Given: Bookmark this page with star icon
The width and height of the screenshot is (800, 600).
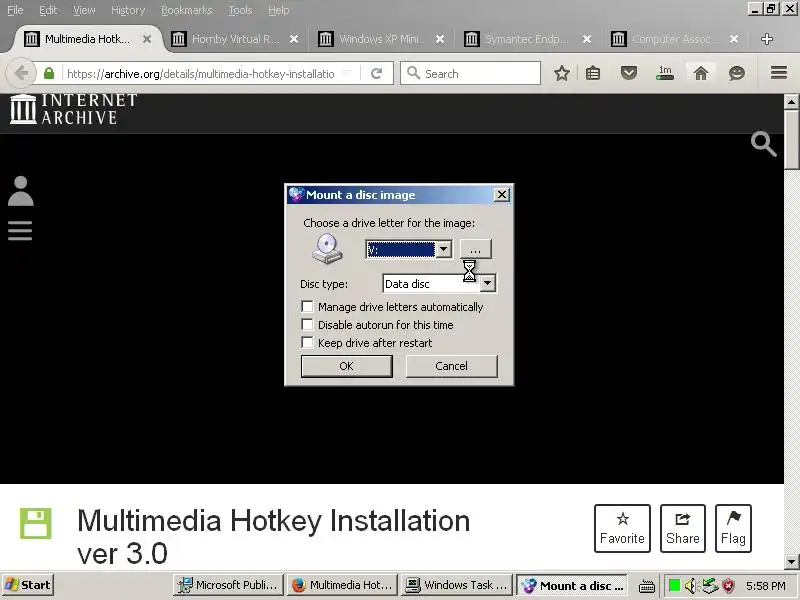Looking at the screenshot, I should pos(562,73).
